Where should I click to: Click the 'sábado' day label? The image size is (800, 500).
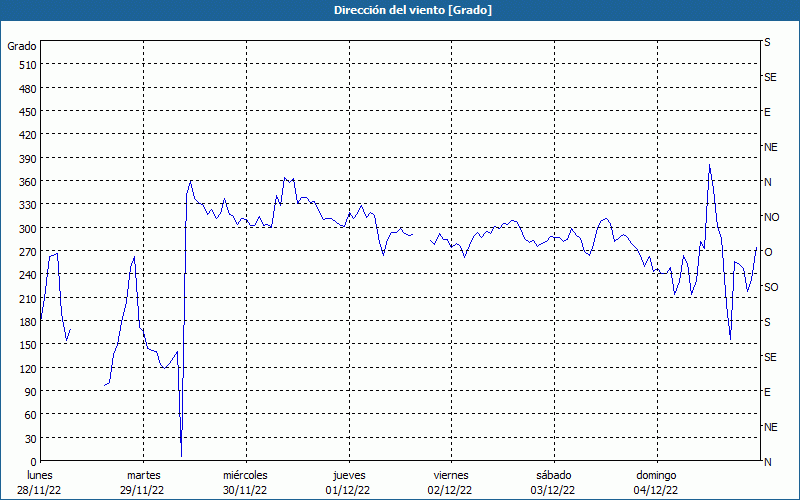point(554,476)
